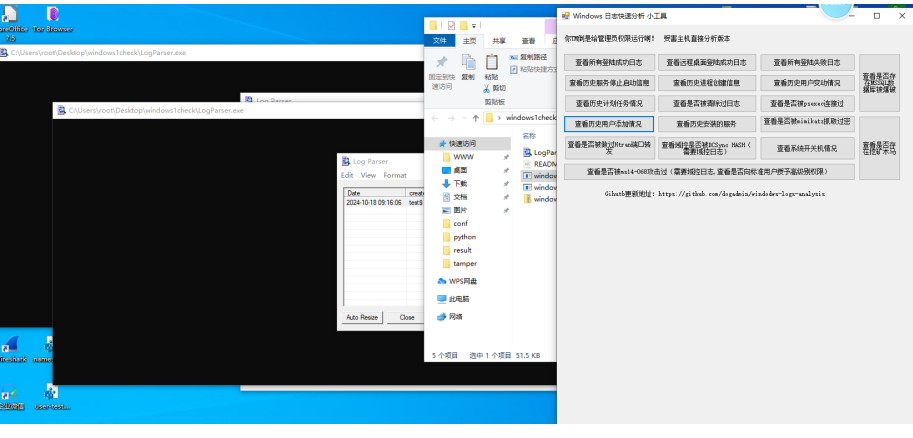Open 网络 in the navigation pane
The image size is (913, 438).
[x=450, y=317]
